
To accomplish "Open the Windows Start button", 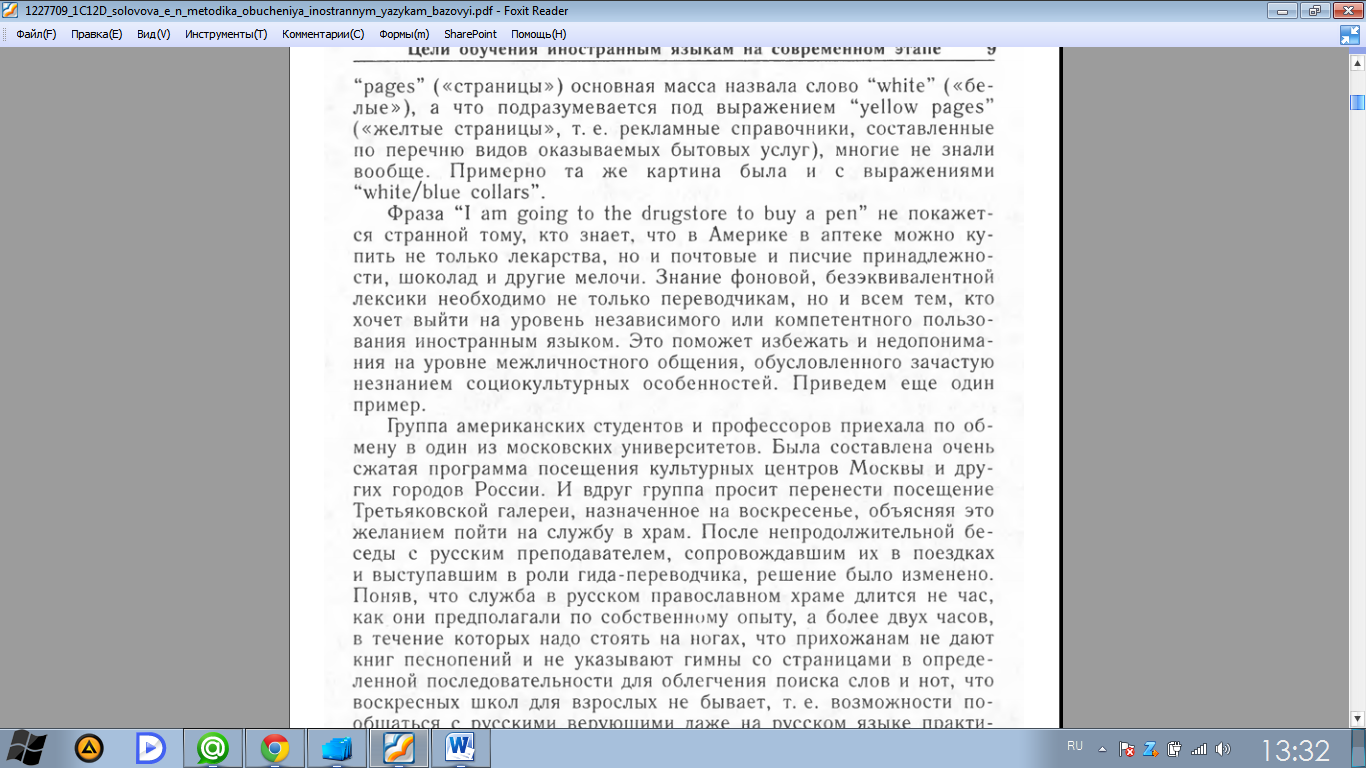I will click(x=27, y=747).
